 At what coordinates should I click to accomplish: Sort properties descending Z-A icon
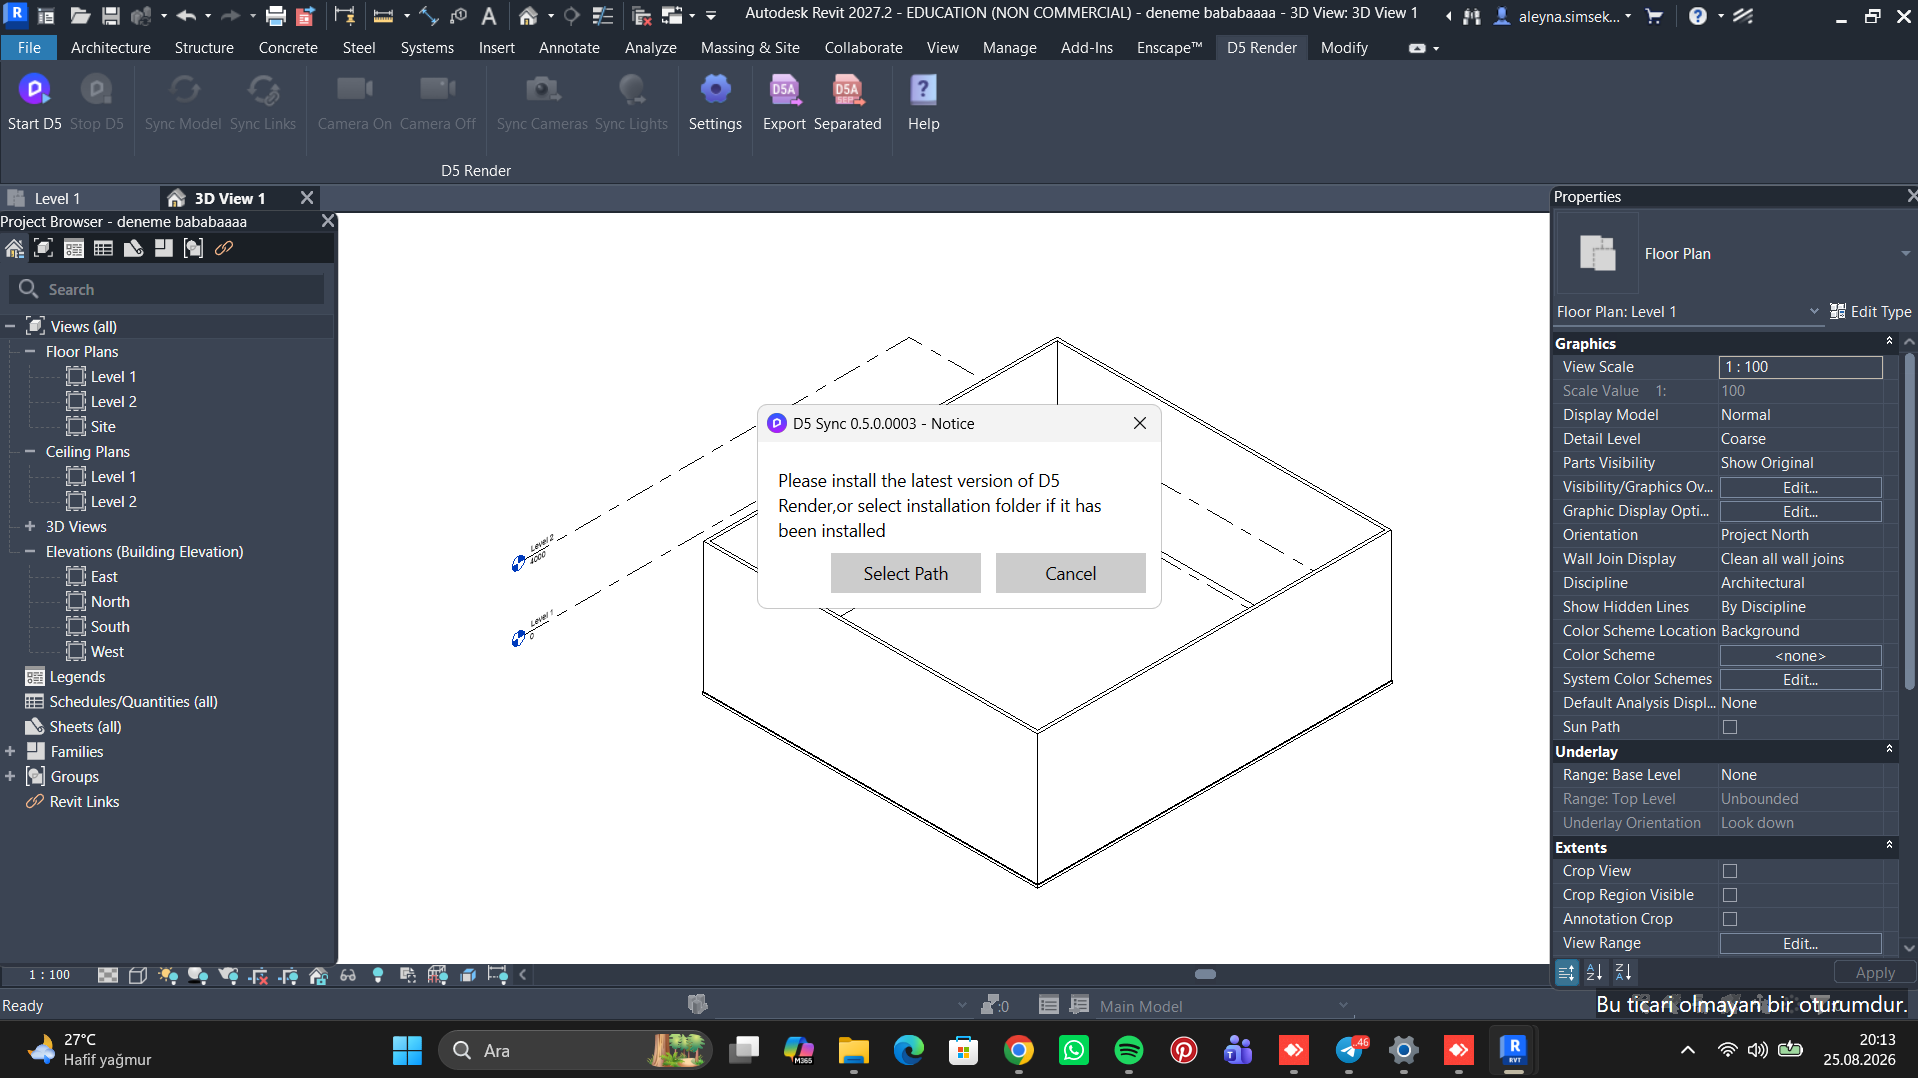1623,972
